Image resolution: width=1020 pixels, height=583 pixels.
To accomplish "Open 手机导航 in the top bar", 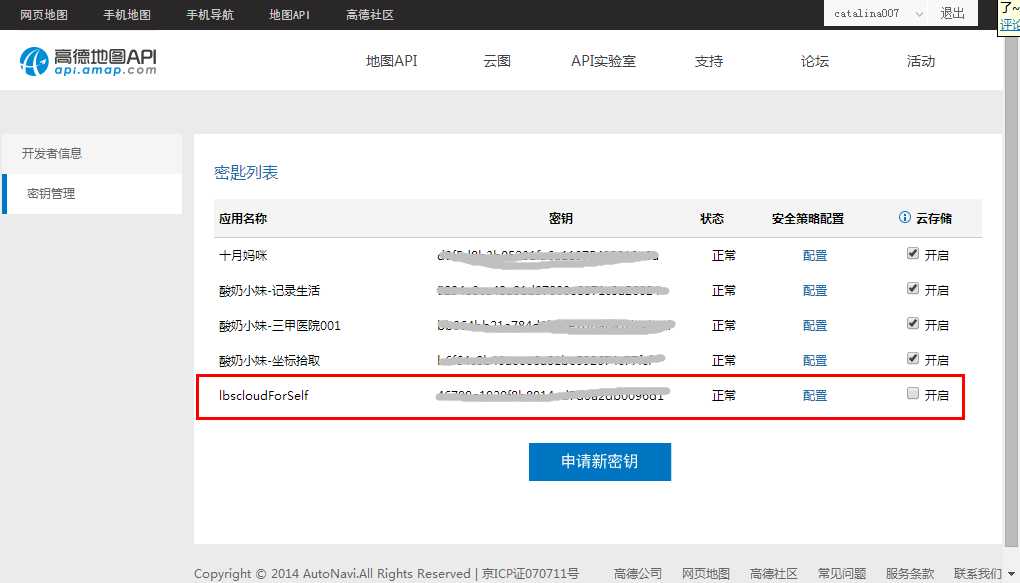I will click(209, 14).
